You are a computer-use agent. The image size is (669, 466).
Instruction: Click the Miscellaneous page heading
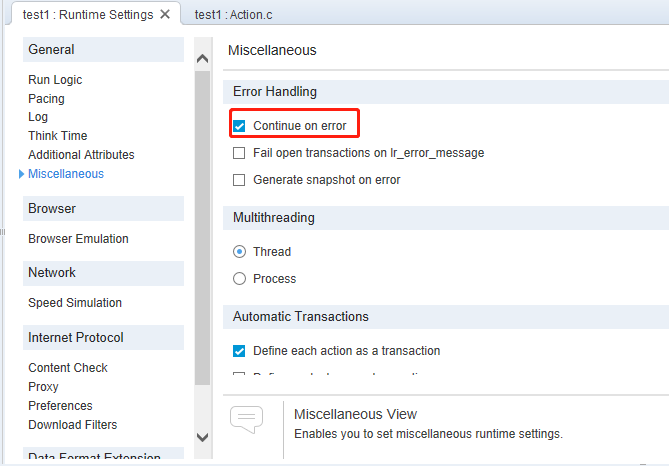[272, 50]
